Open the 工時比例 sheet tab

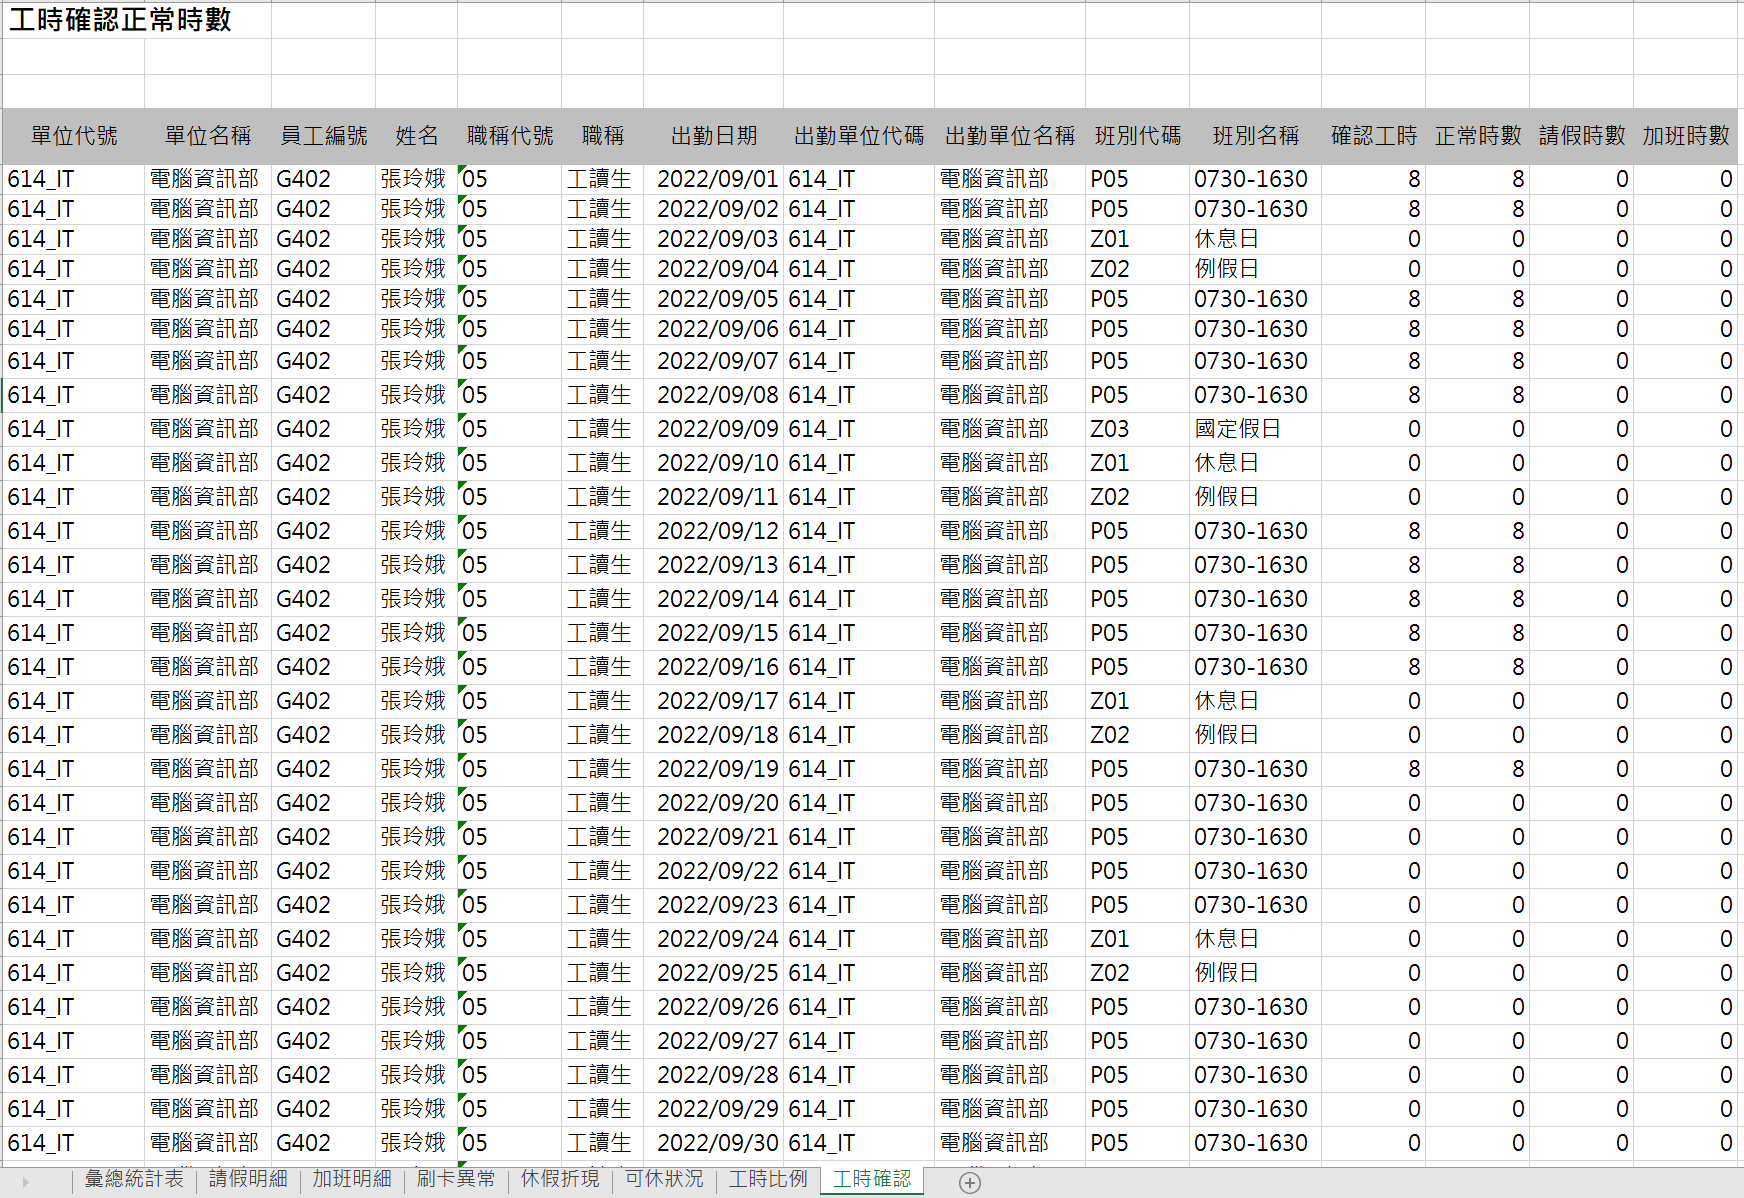pyautogui.click(x=768, y=1179)
